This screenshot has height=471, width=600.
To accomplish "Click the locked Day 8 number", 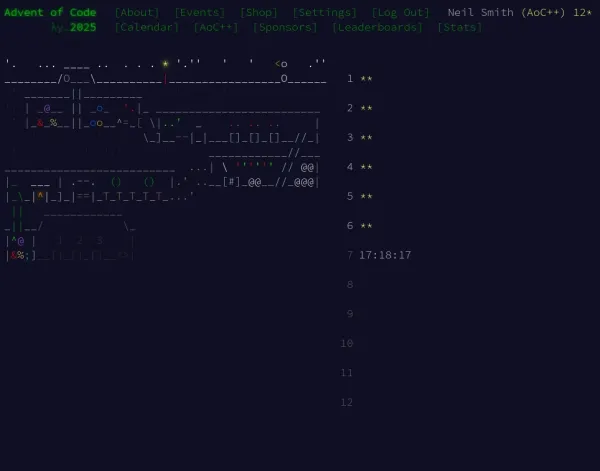I will [350, 285].
